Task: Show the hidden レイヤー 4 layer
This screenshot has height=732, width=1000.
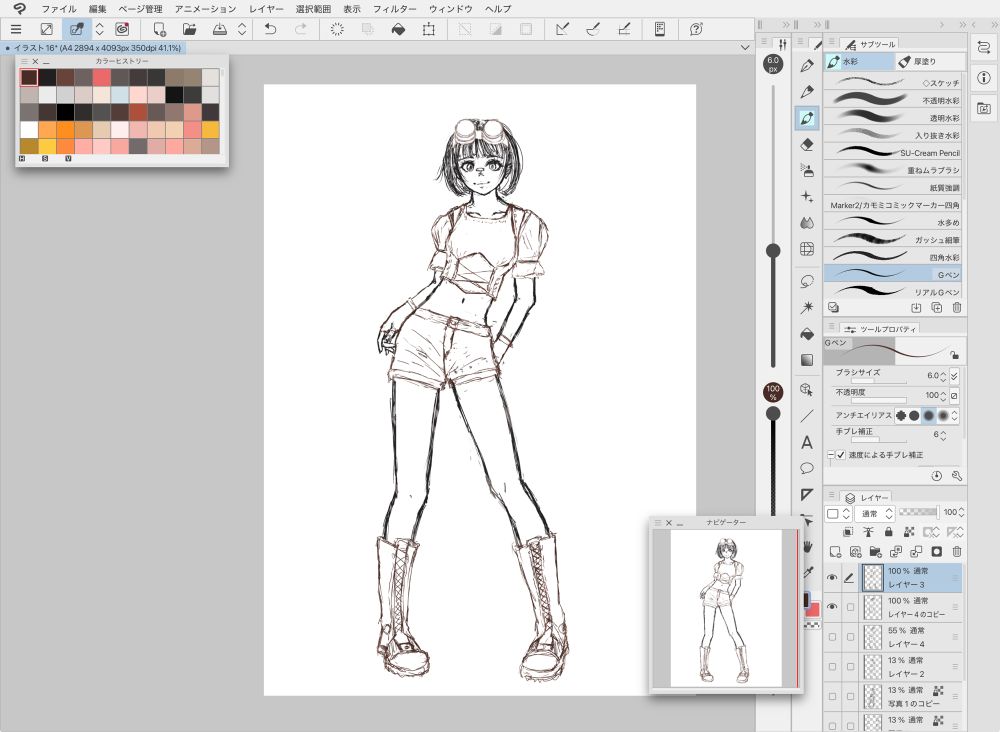Action: (831, 637)
